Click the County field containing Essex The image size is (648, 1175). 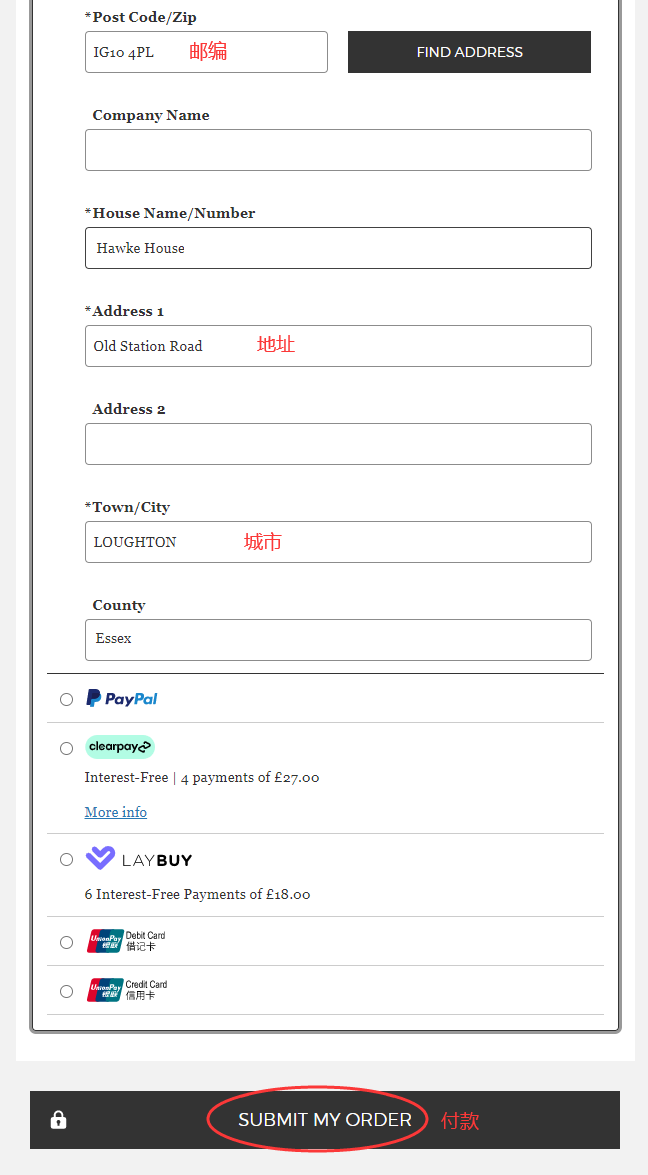tap(339, 640)
